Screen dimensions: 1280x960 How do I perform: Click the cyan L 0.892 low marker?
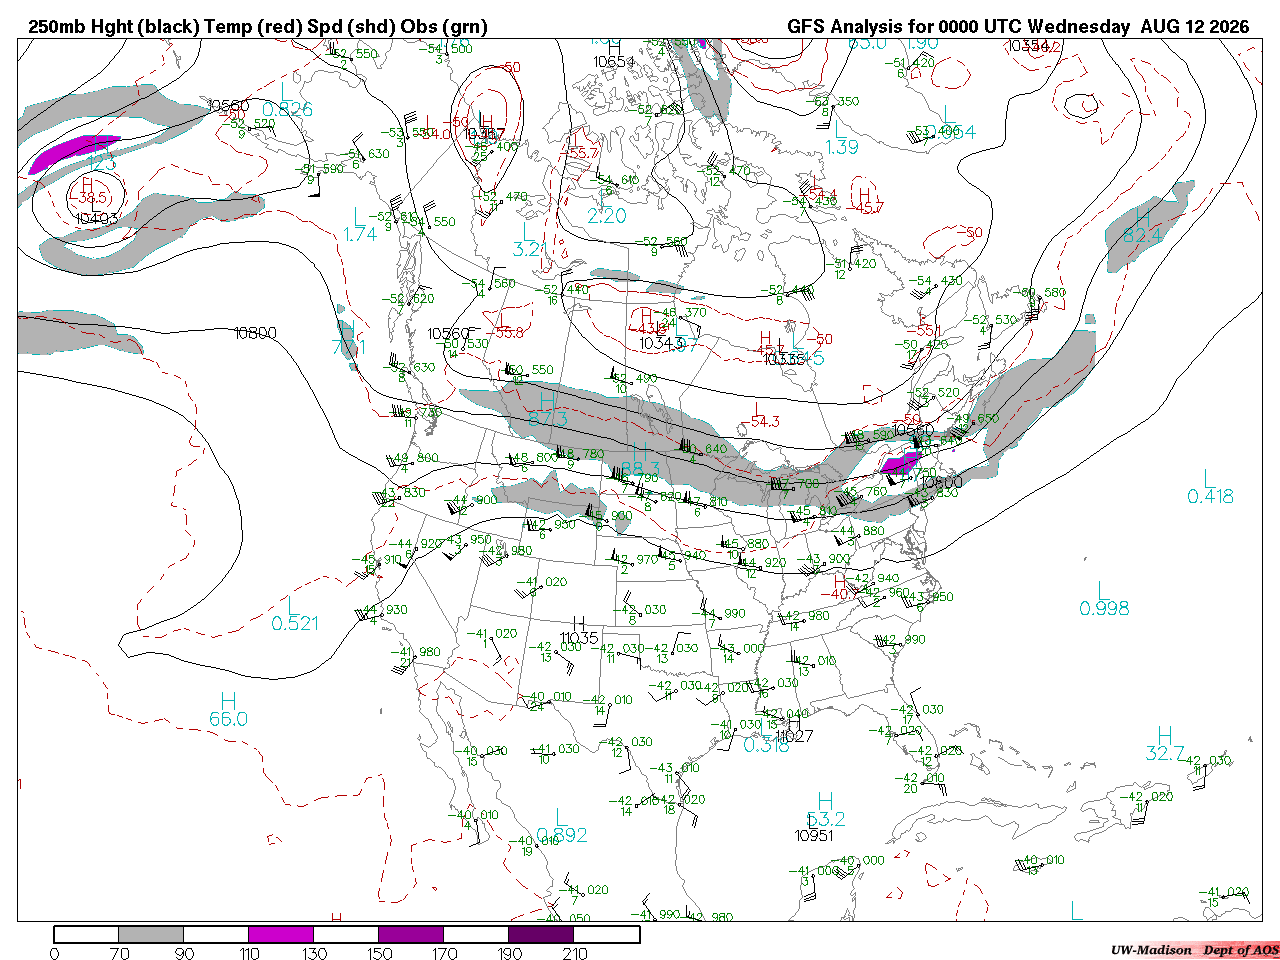pos(562,827)
